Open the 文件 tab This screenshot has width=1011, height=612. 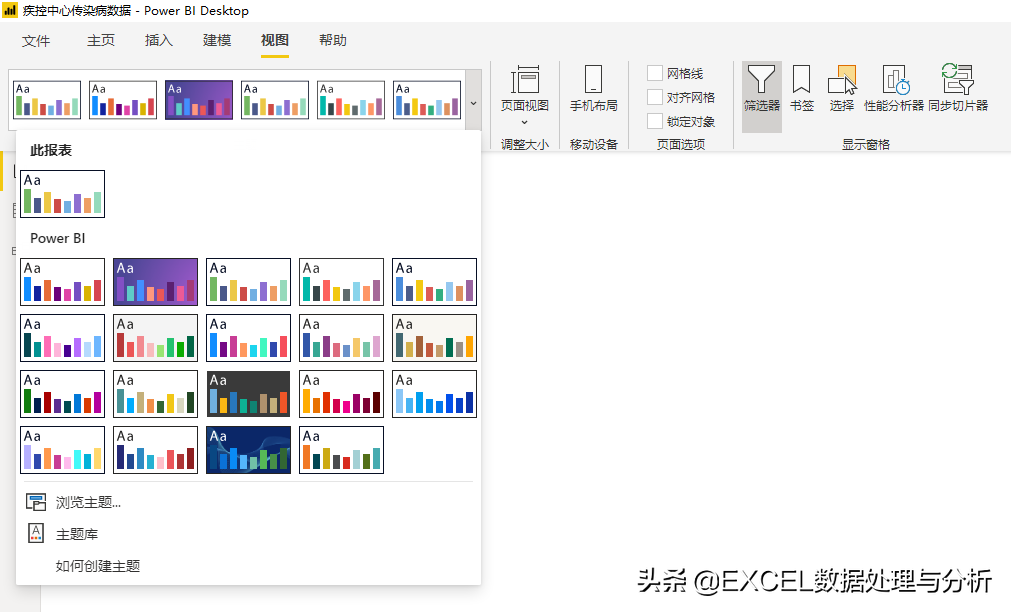[36, 41]
